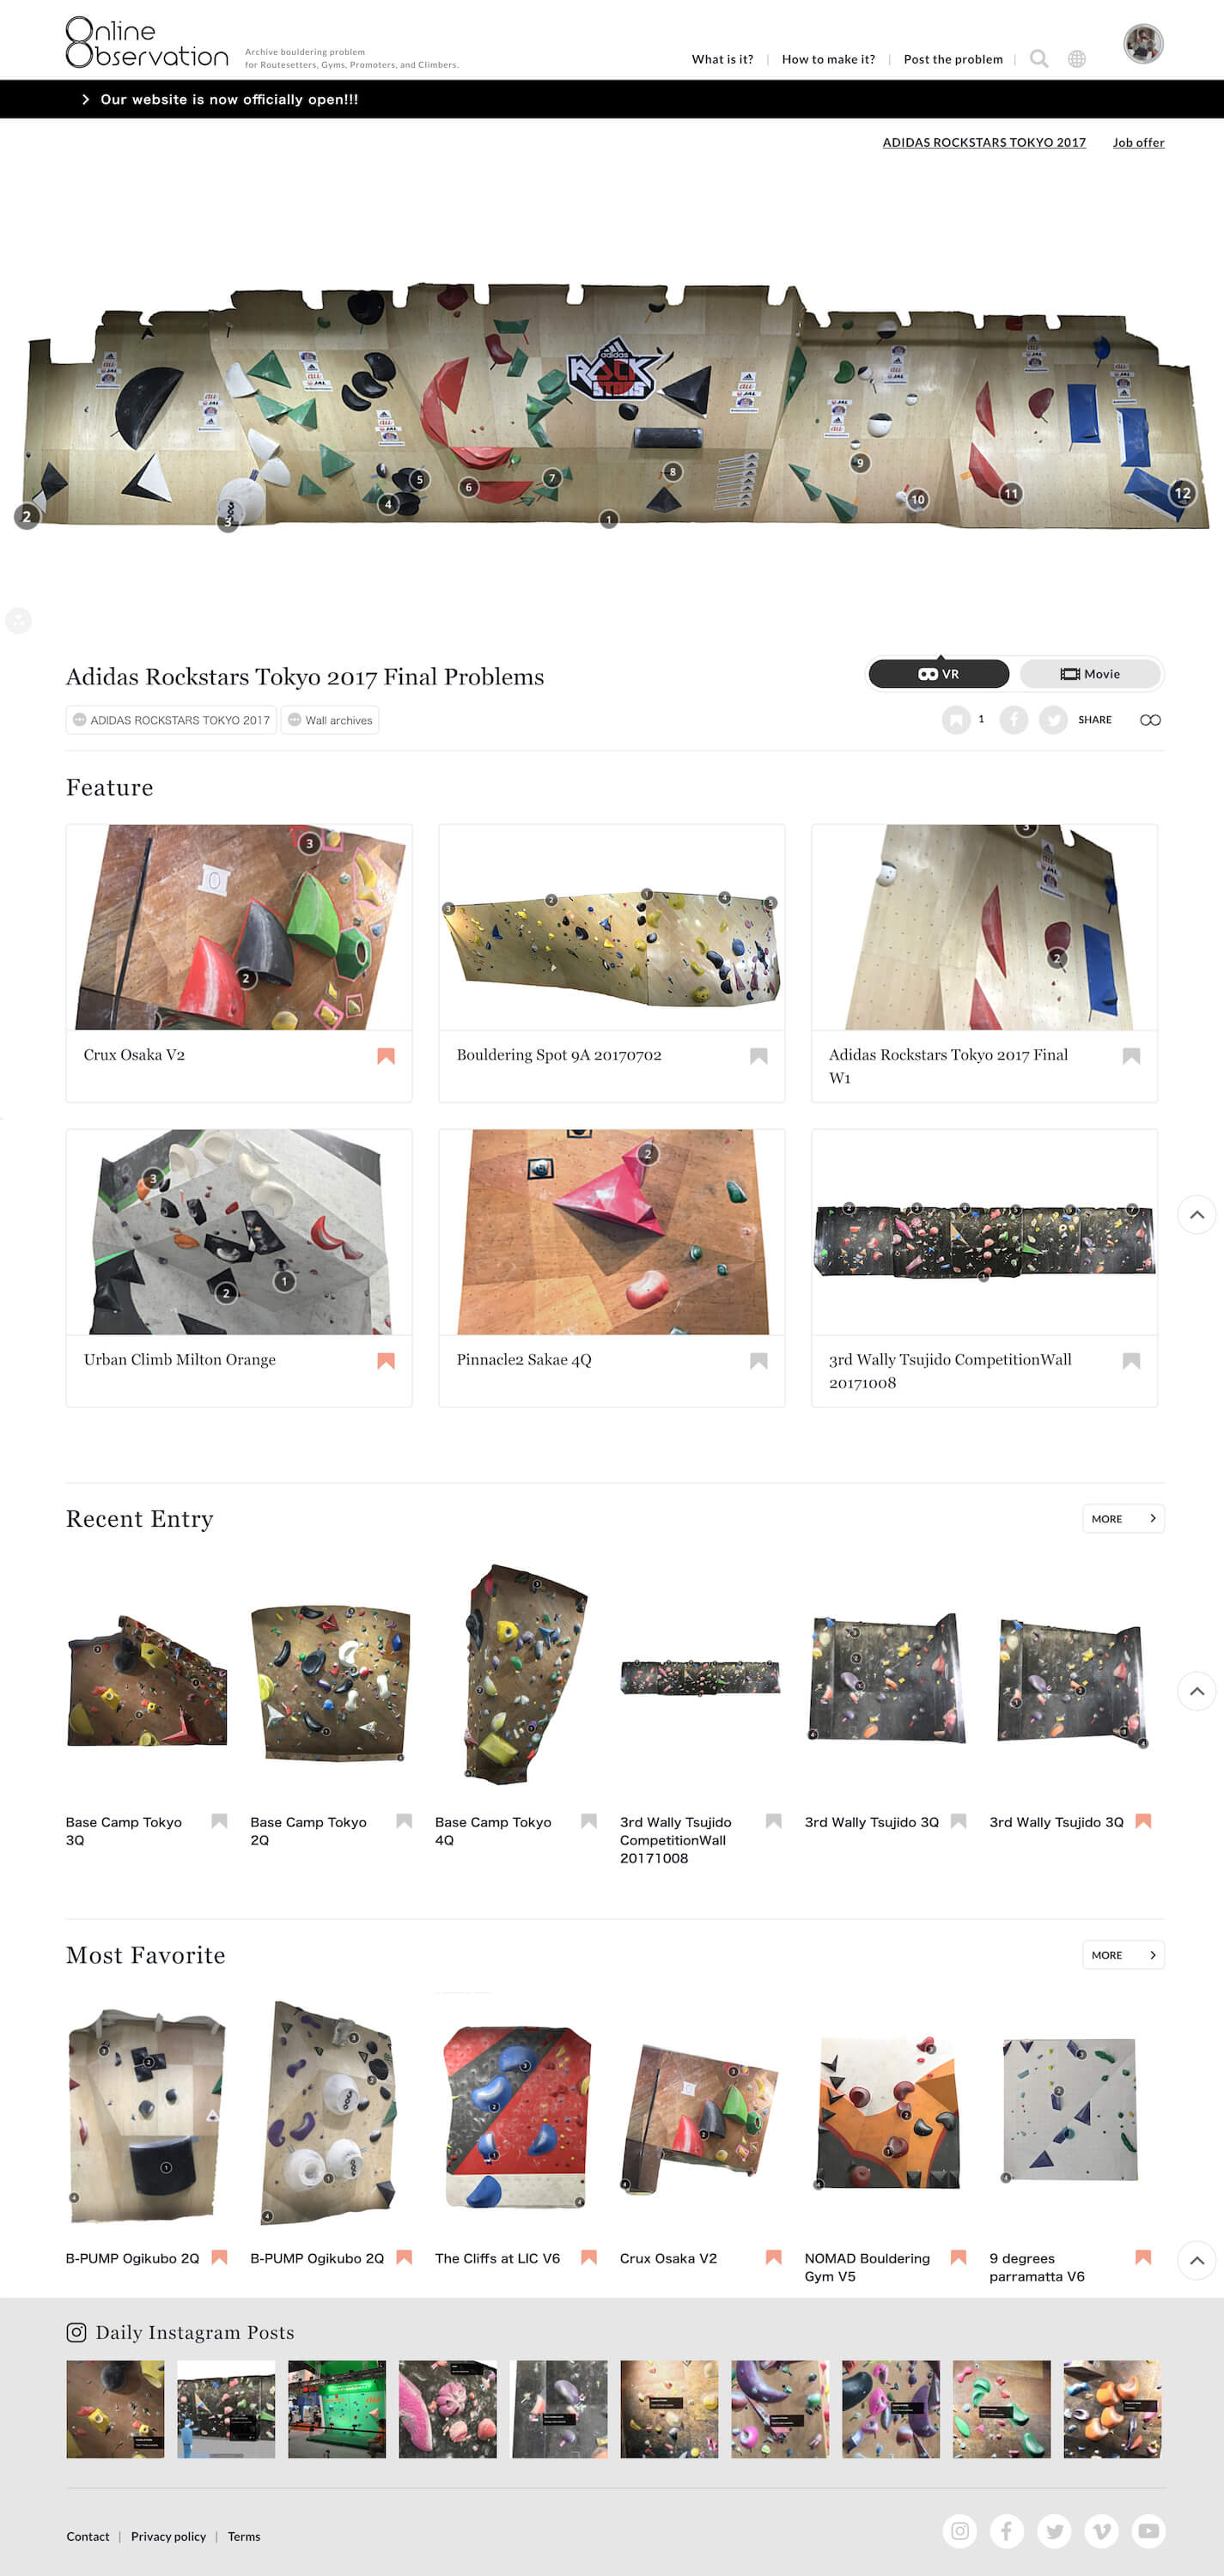1224x2576 pixels.
Task: Click problem marker 12 on the wall
Action: tap(1182, 493)
